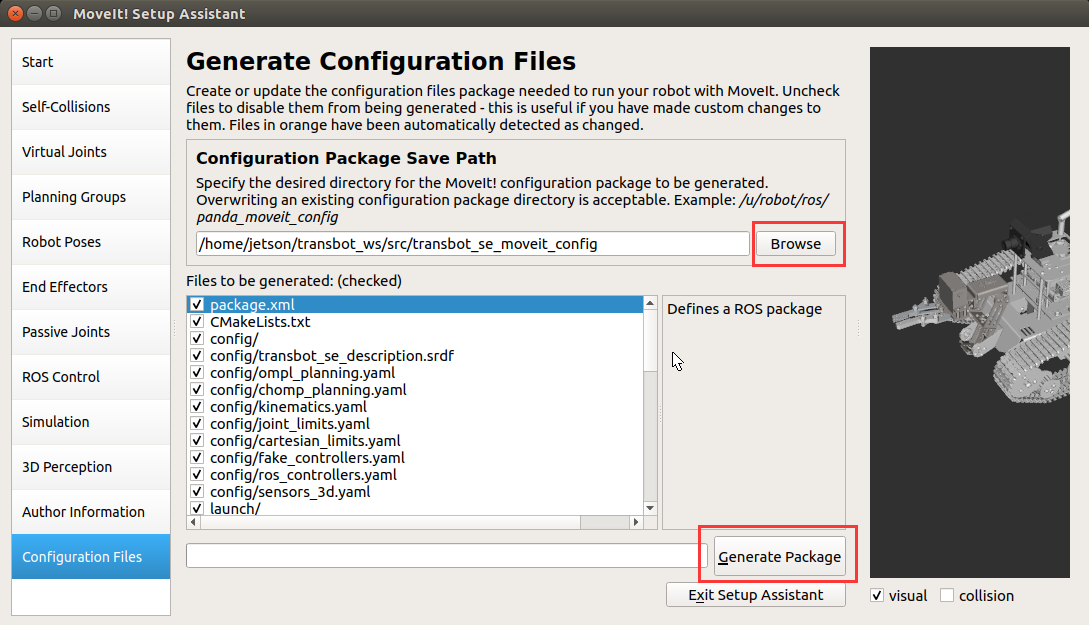Uncheck config/transbot_se_description.srdf checkbox
The width and height of the screenshot is (1089, 625).
point(197,356)
